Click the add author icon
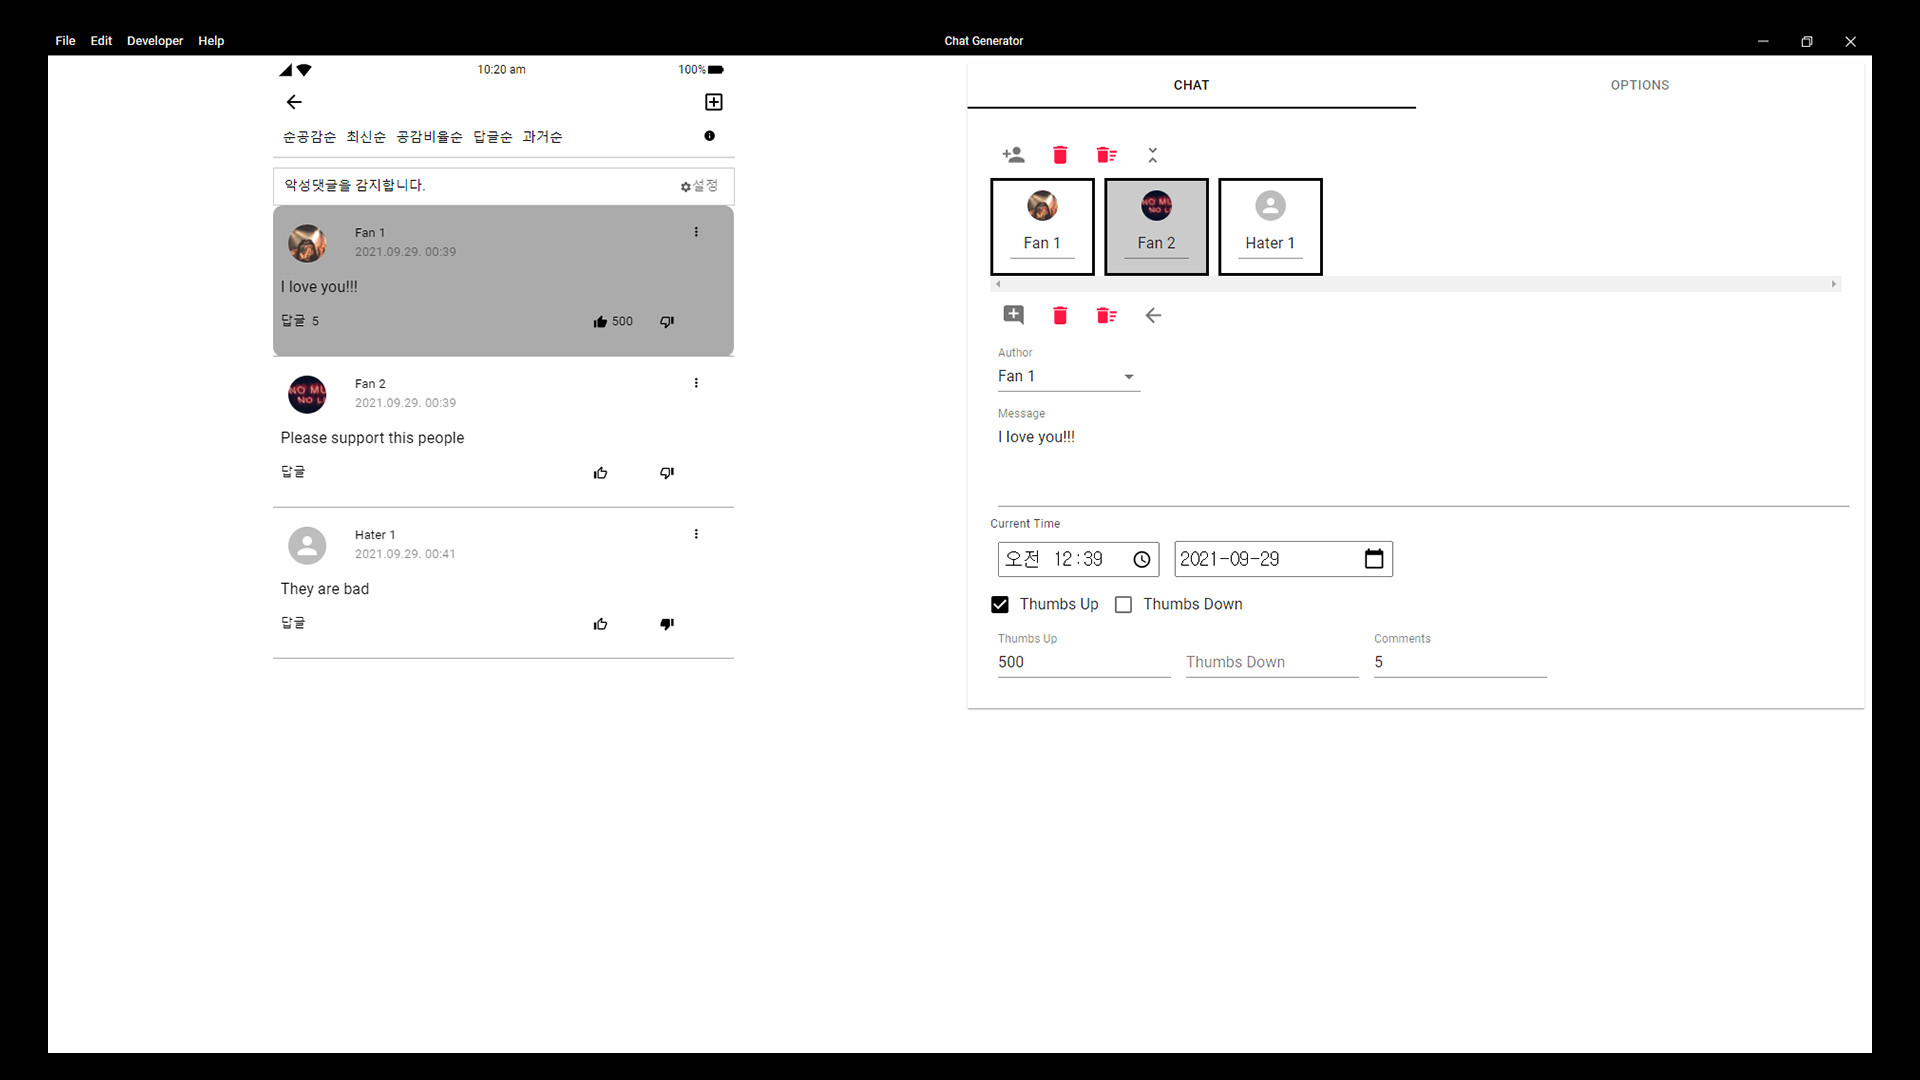This screenshot has width=1920, height=1080. click(x=1013, y=154)
